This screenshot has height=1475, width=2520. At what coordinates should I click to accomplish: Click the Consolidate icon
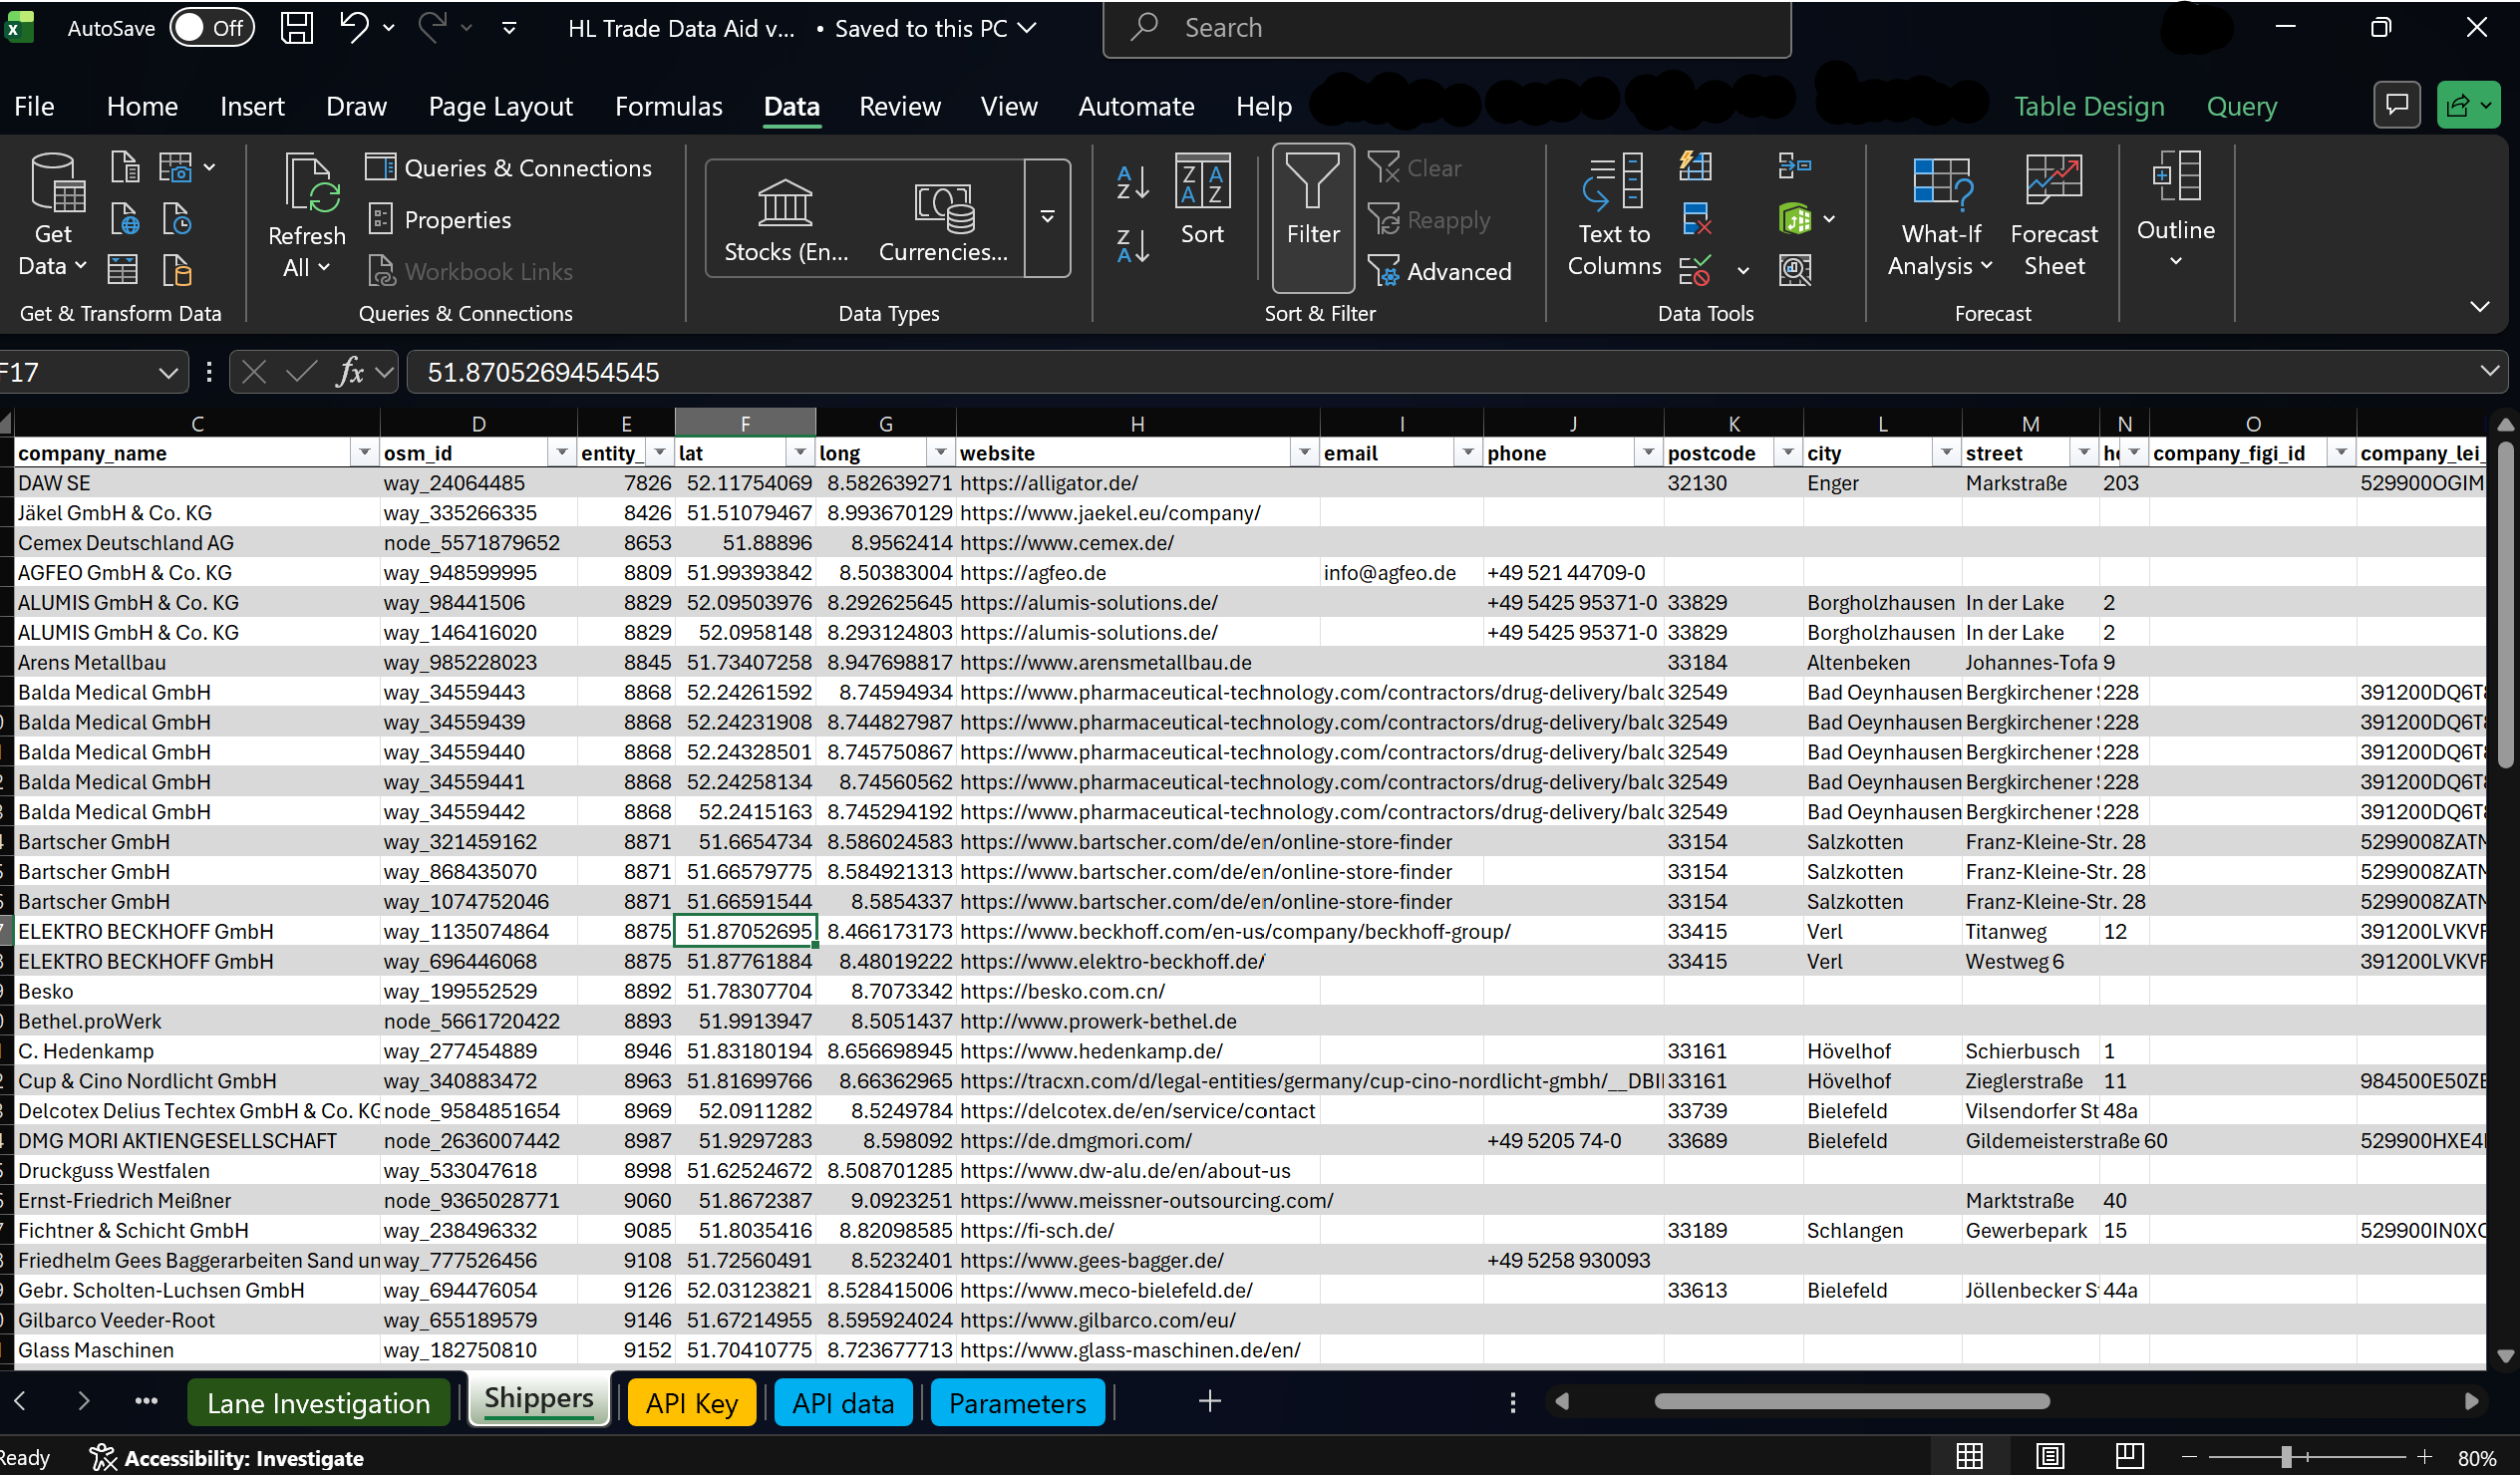(x=1795, y=166)
